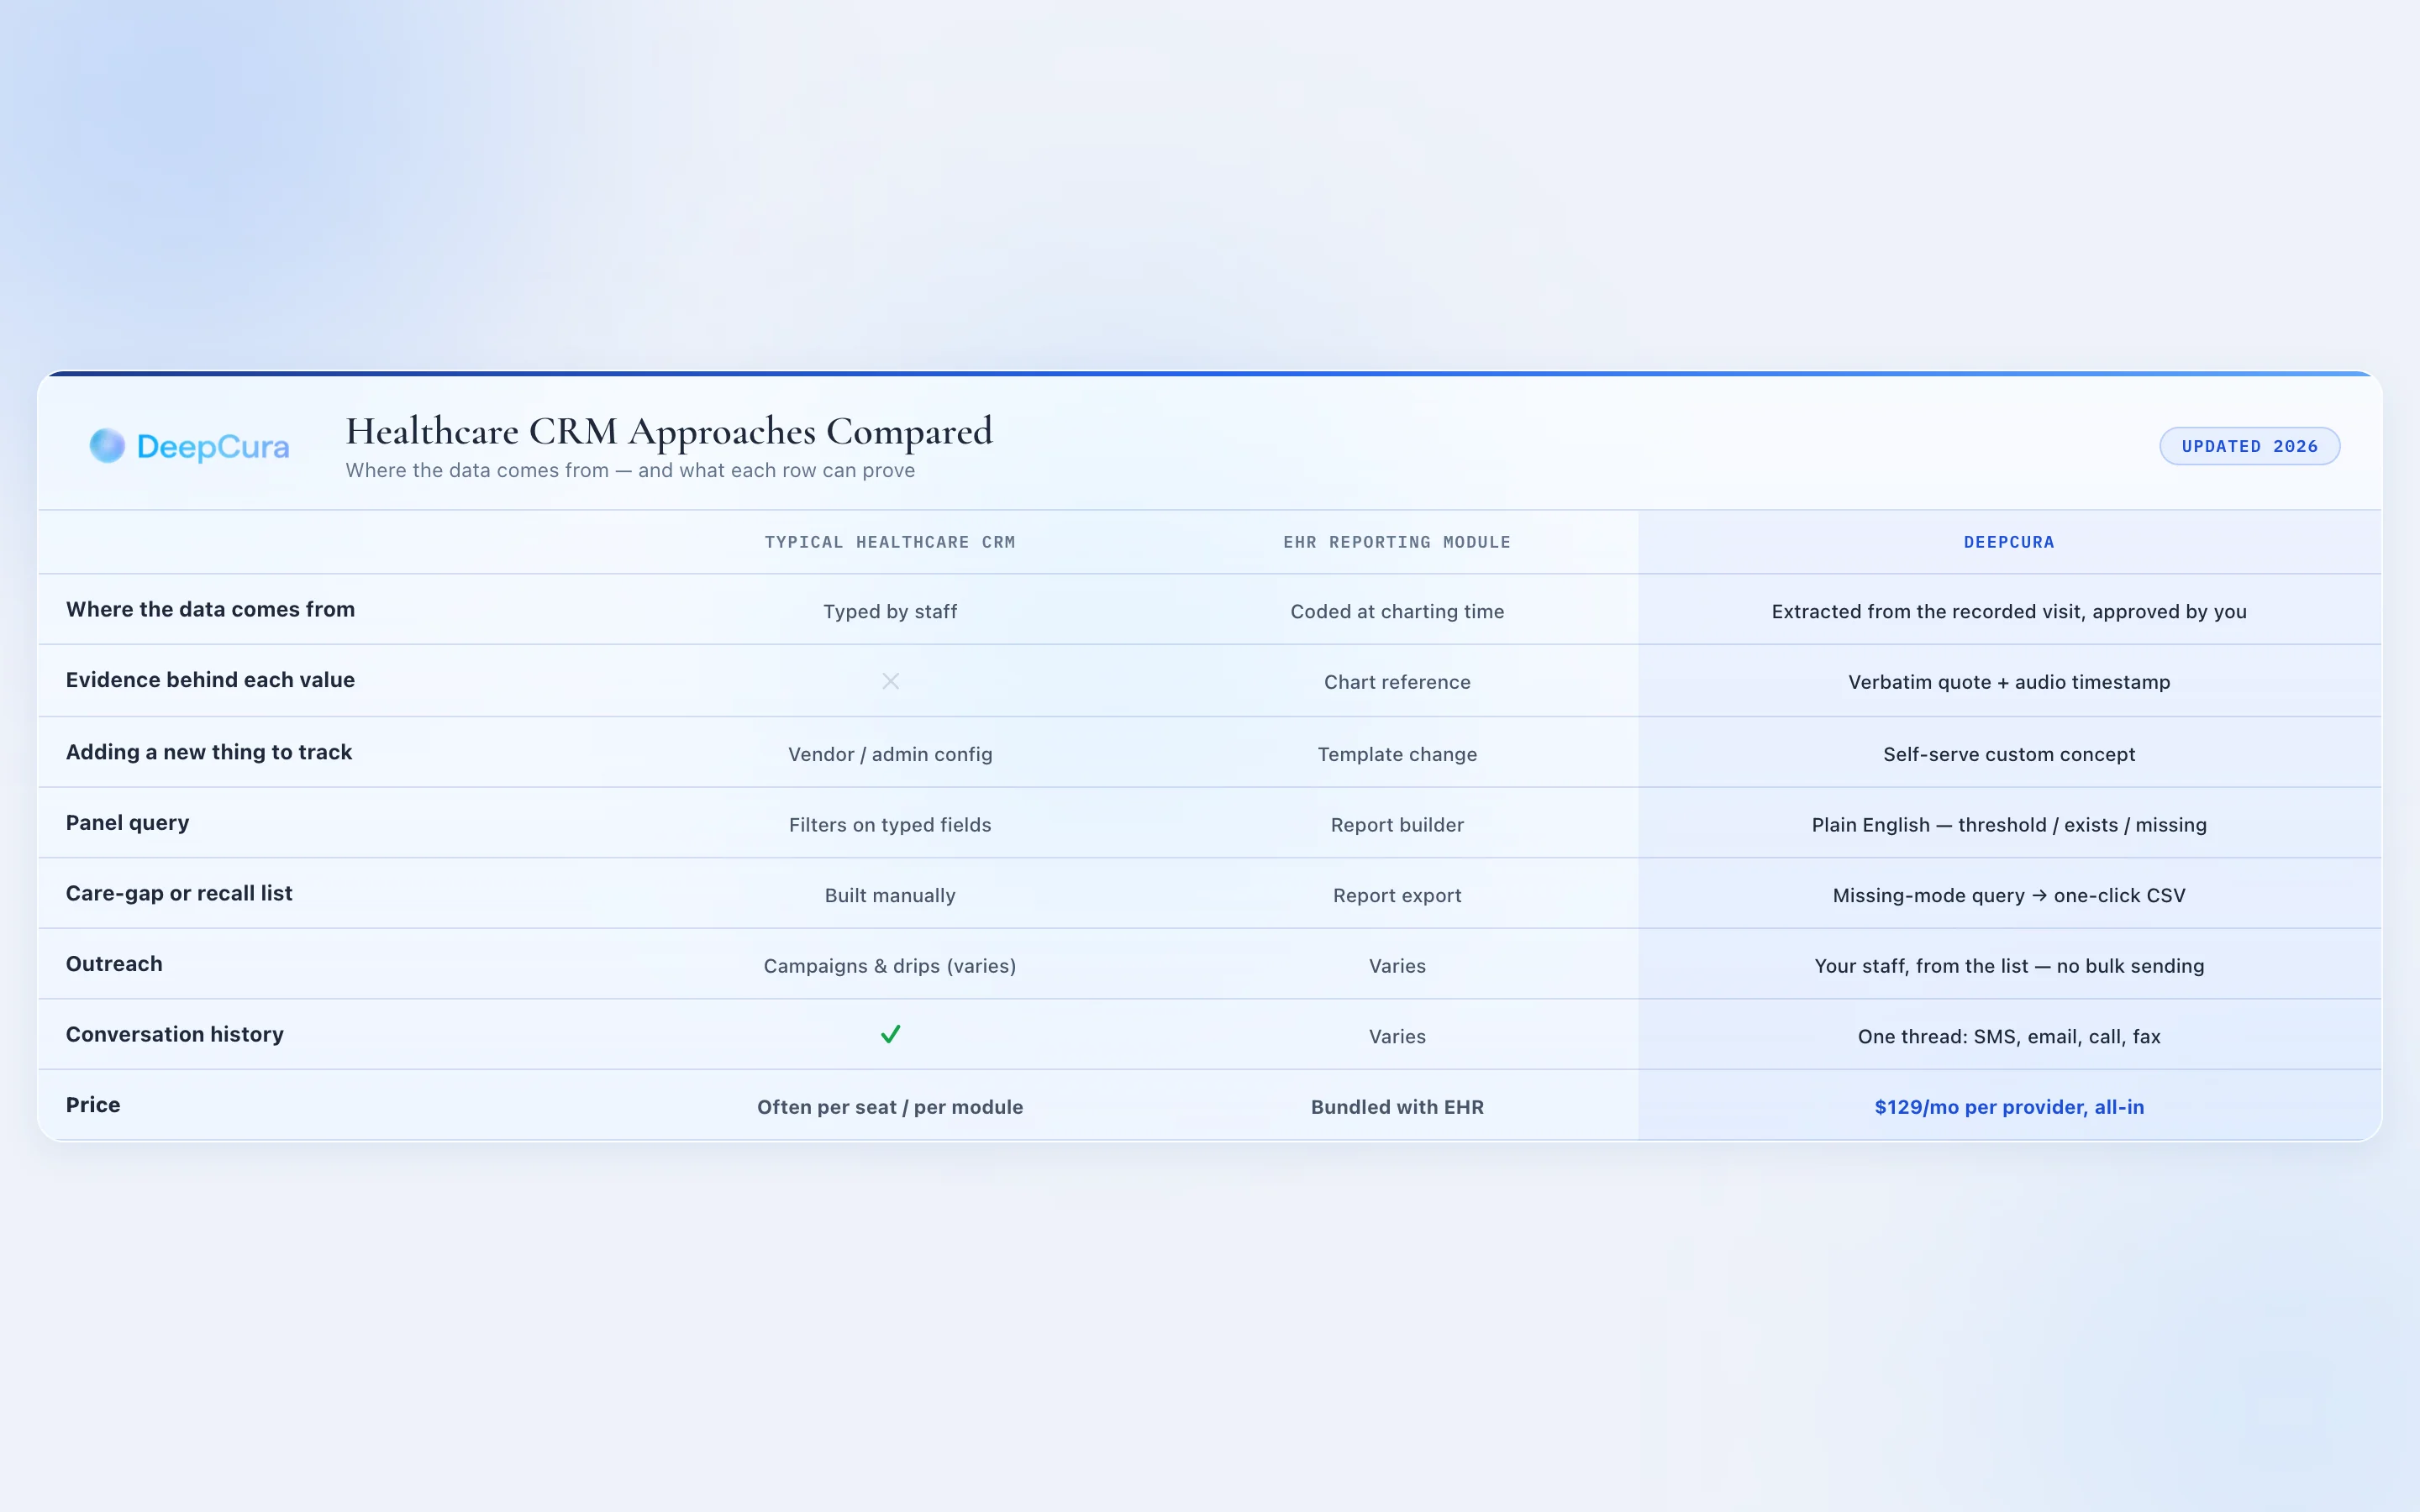Click the 'Adding a new thing to track' label

(x=209, y=752)
